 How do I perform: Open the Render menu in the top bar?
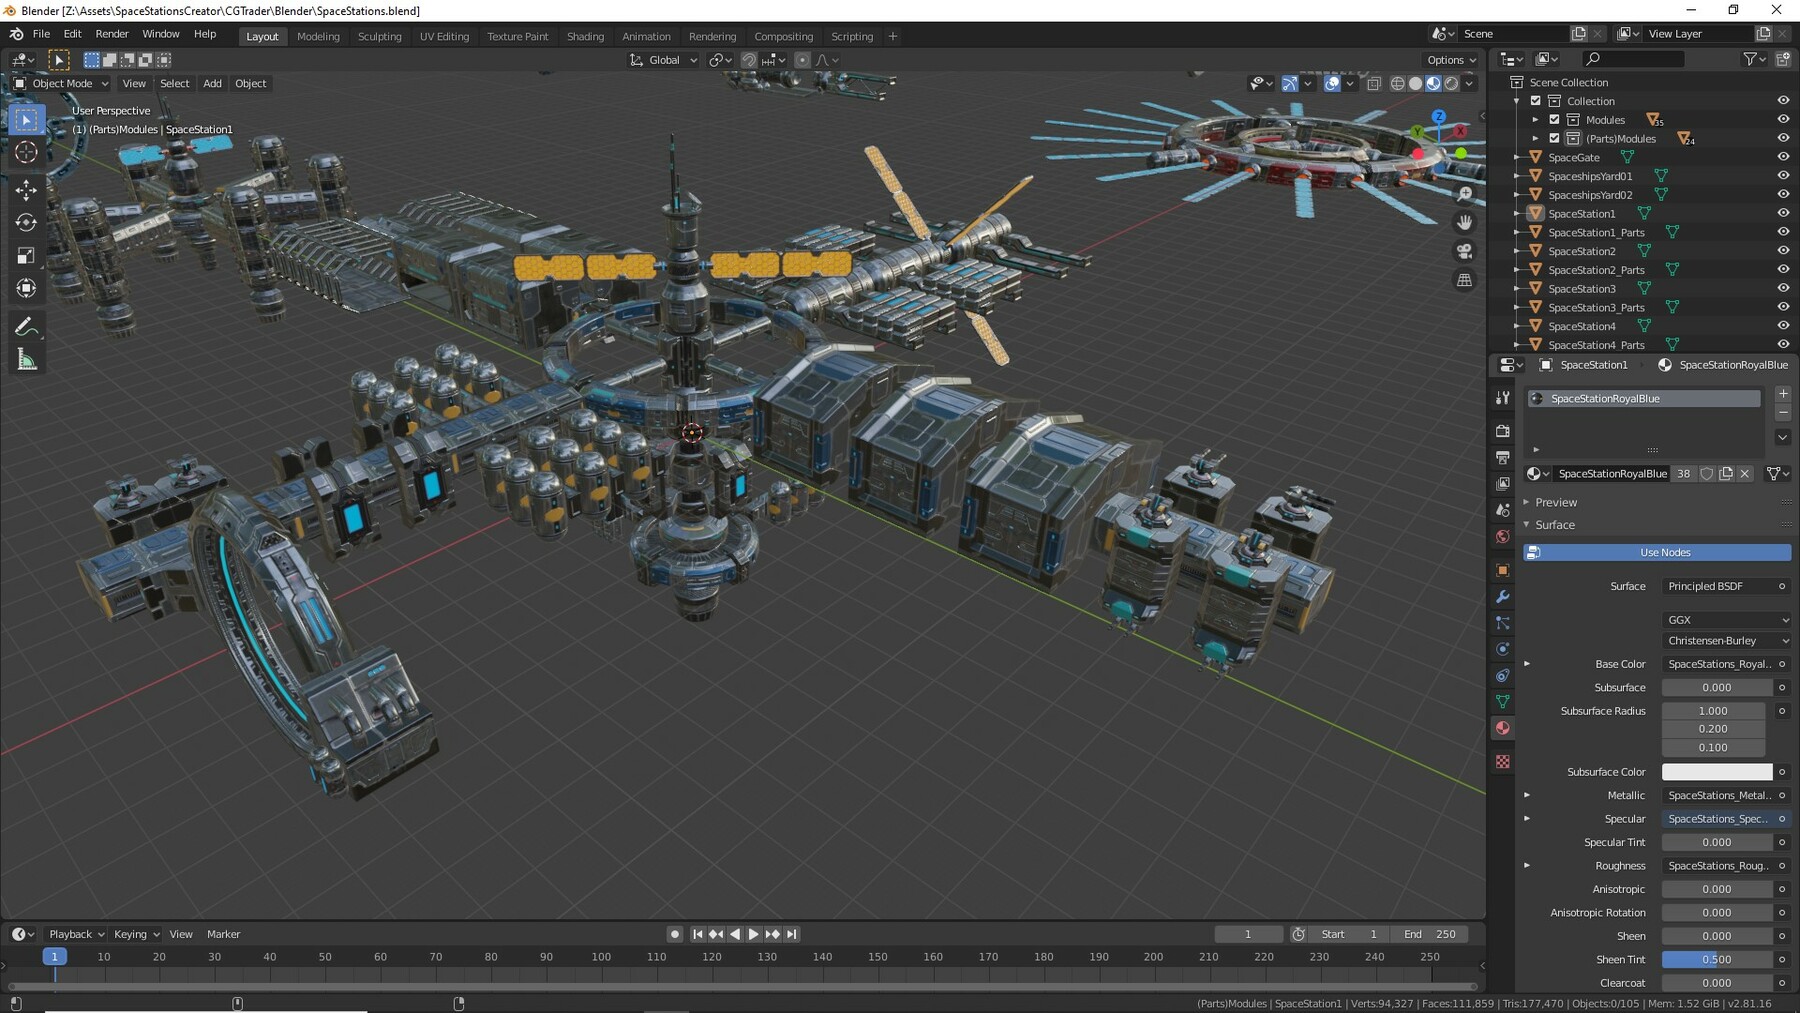tap(112, 33)
